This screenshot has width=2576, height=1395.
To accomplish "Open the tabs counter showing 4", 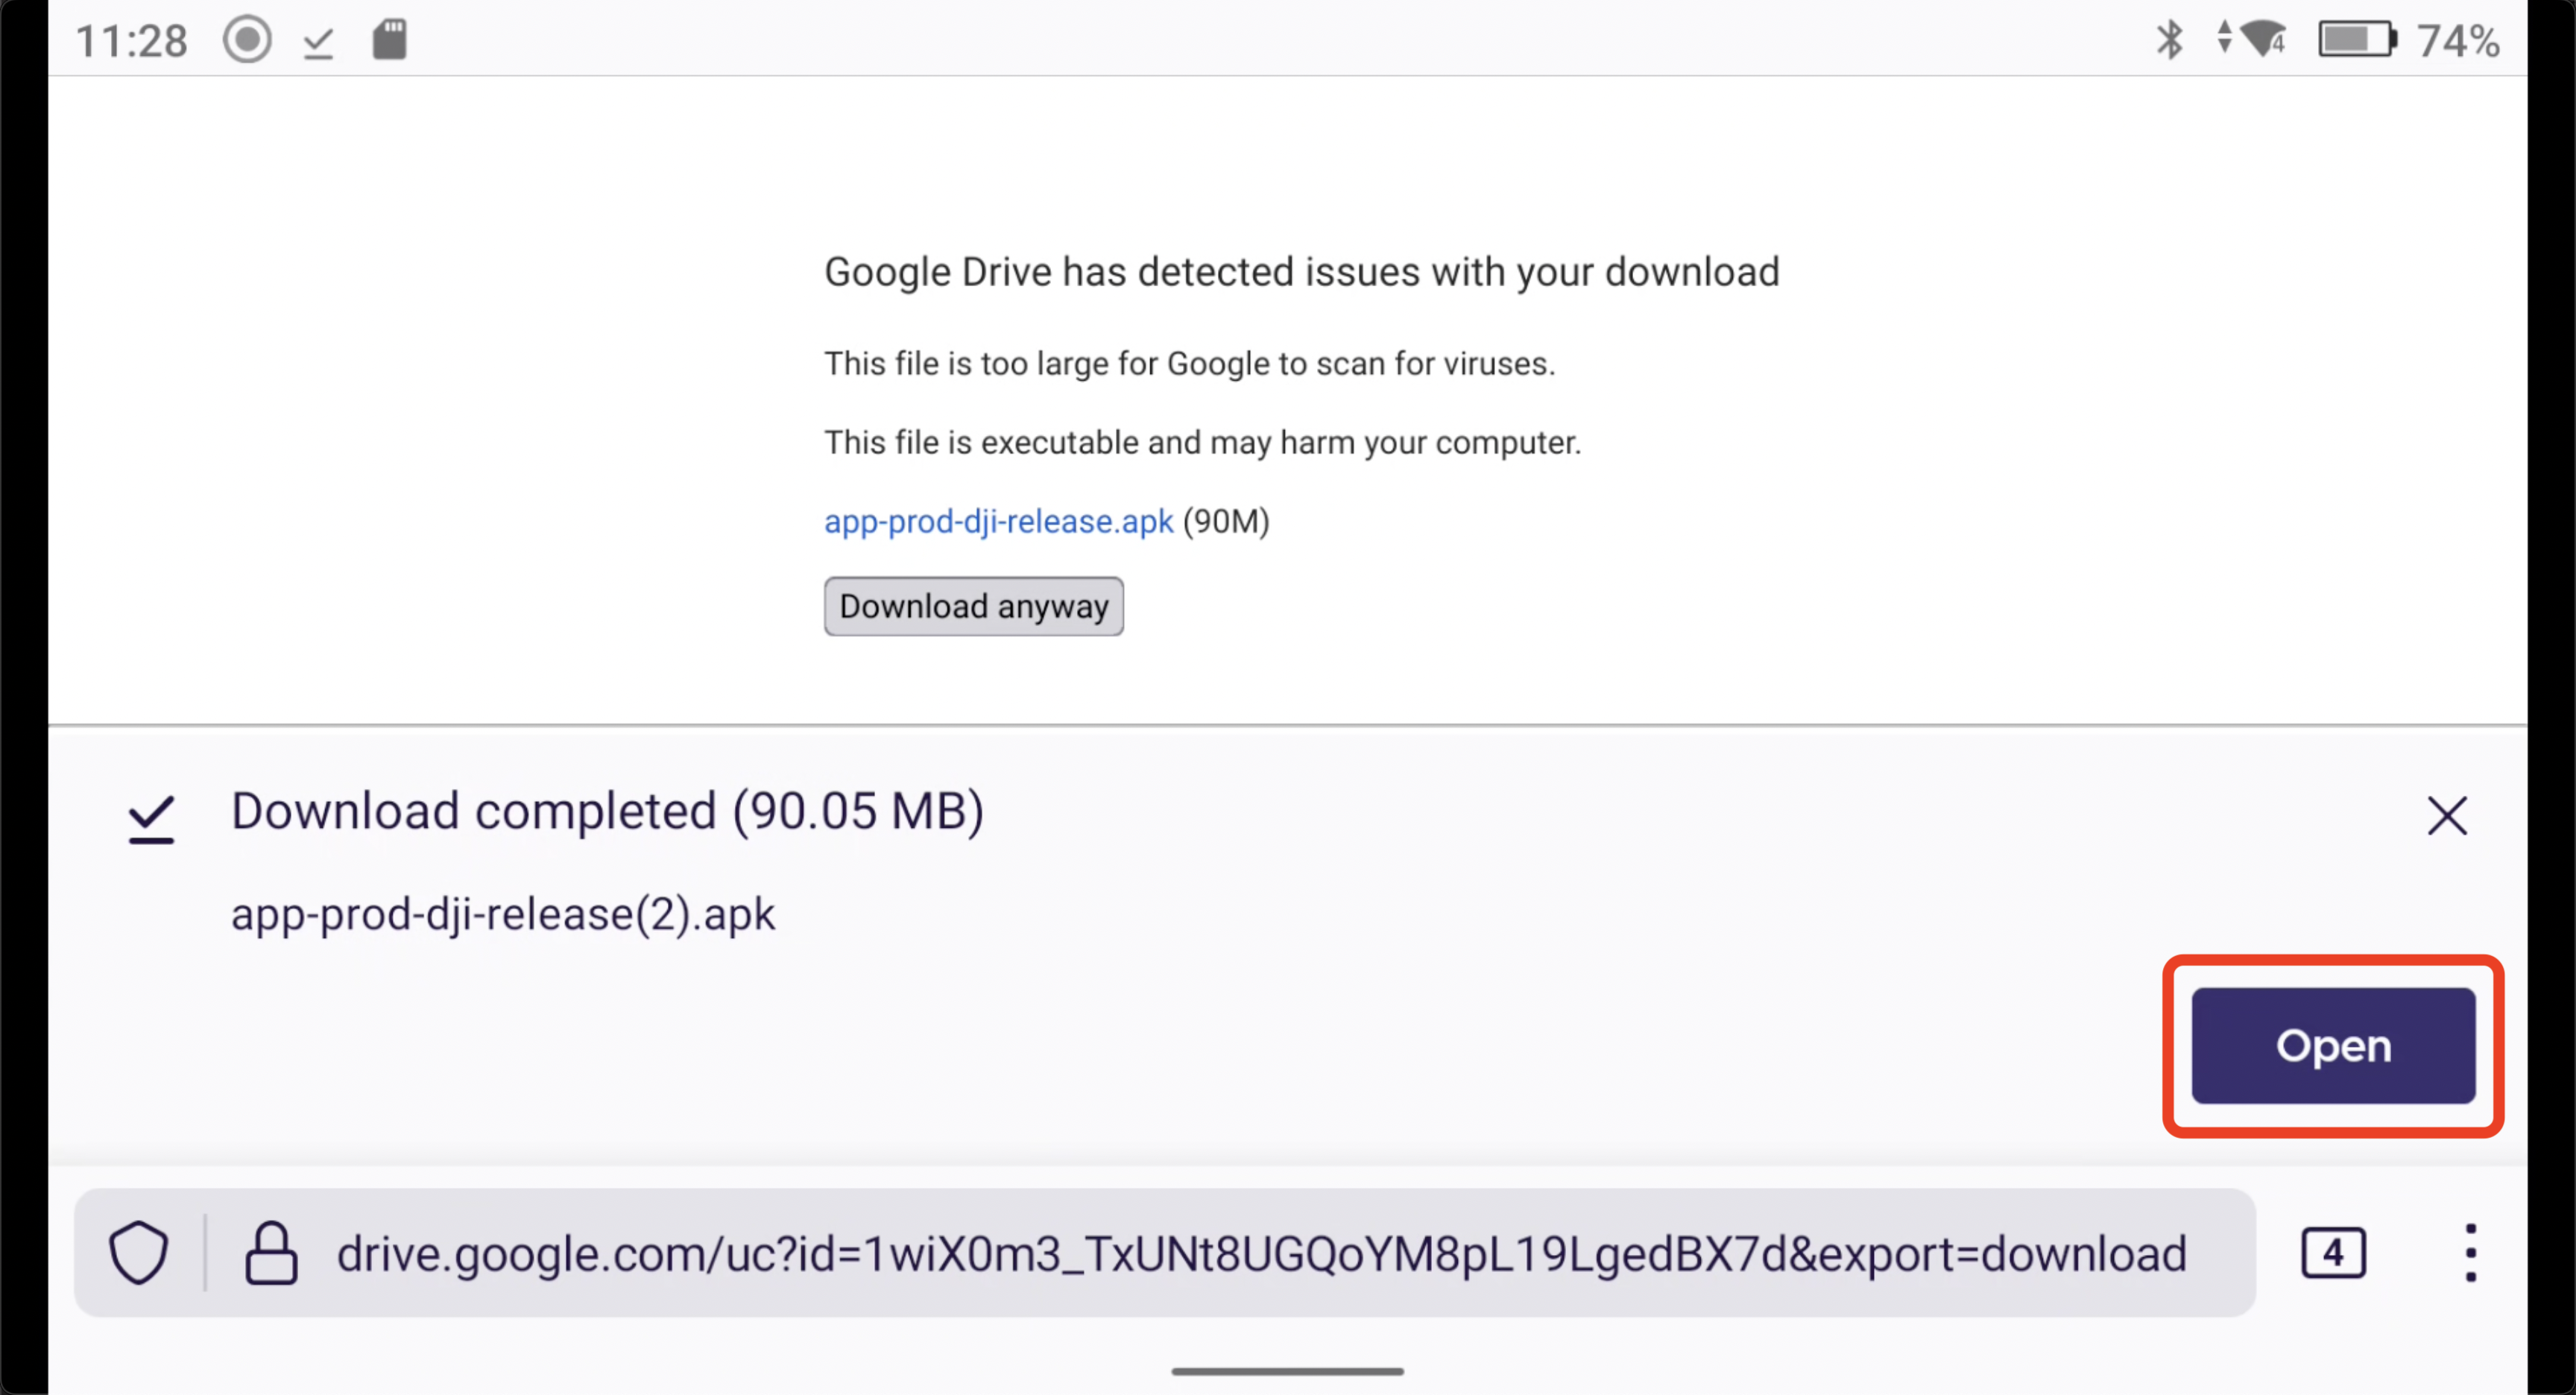I will point(2333,1253).
